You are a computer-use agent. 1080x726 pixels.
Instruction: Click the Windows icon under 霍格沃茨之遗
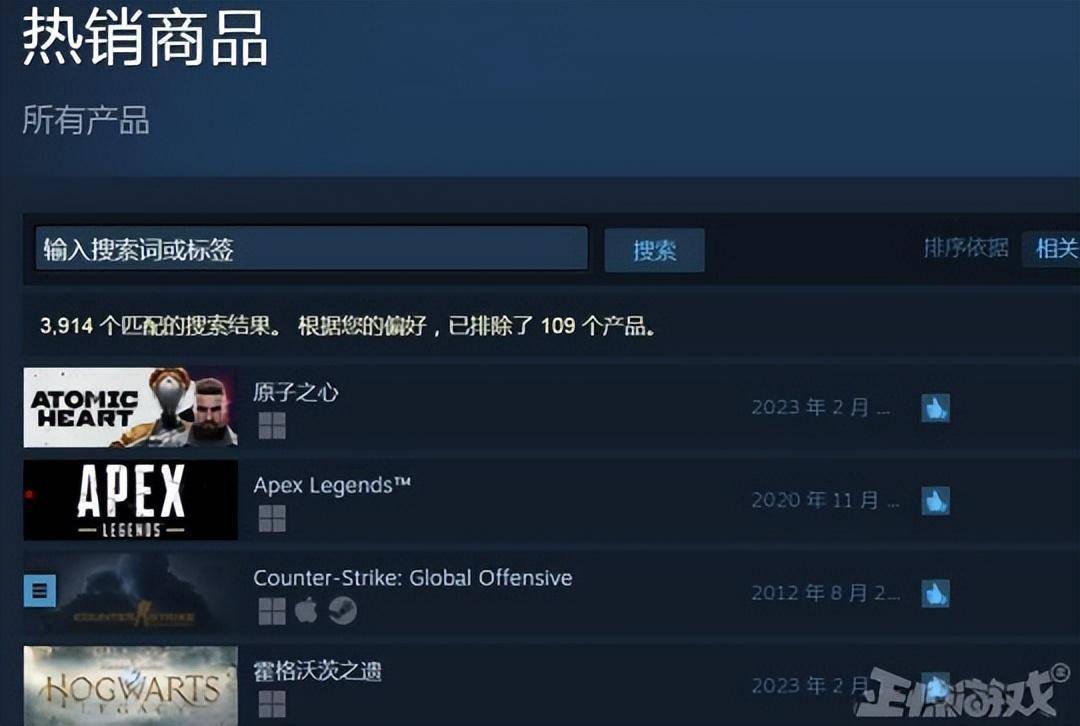coord(272,704)
